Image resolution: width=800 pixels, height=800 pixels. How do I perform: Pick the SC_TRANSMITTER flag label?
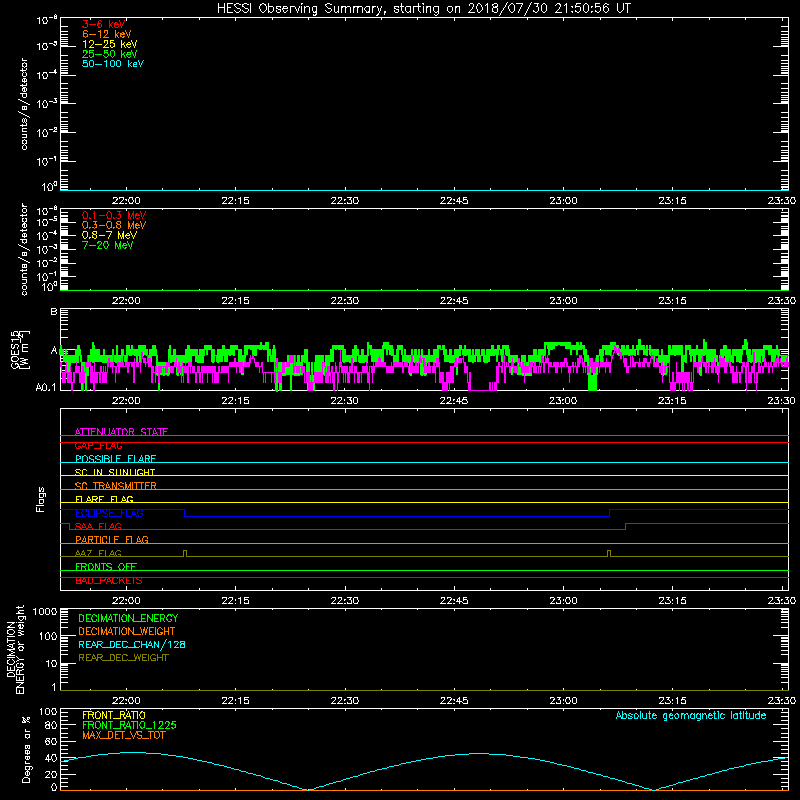pos(116,486)
